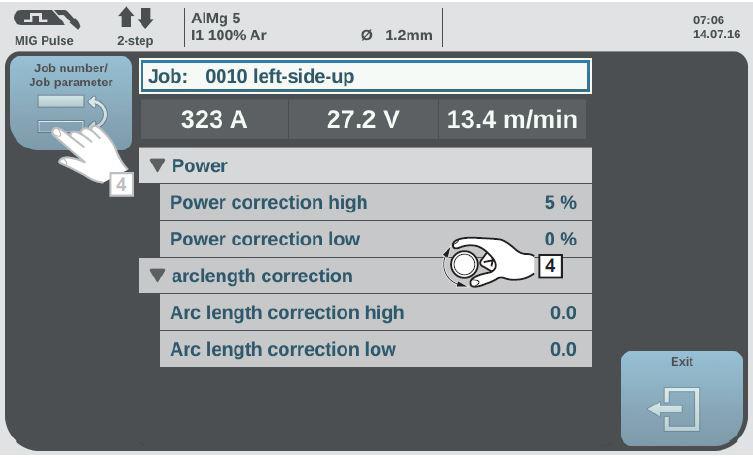This screenshot has width=753, height=458.
Task: Tap the MIG Pulse welding torch icon
Action: [47, 20]
